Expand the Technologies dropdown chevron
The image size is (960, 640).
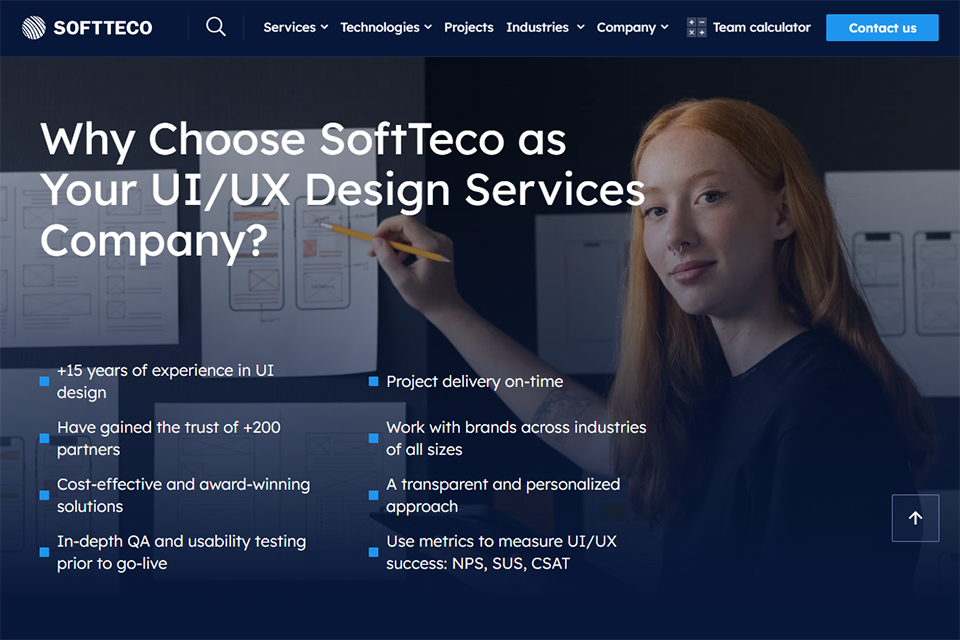(x=428, y=28)
